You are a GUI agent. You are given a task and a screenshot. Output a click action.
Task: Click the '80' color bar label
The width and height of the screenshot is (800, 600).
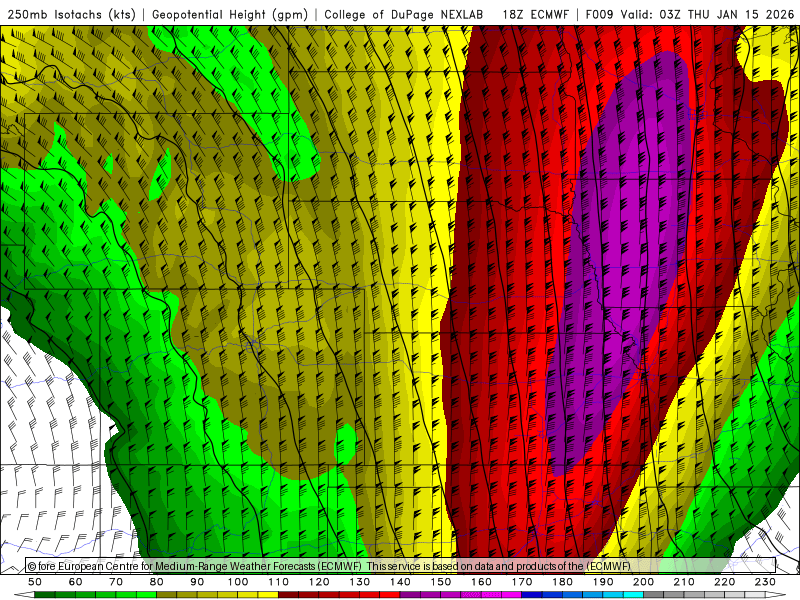point(156,582)
